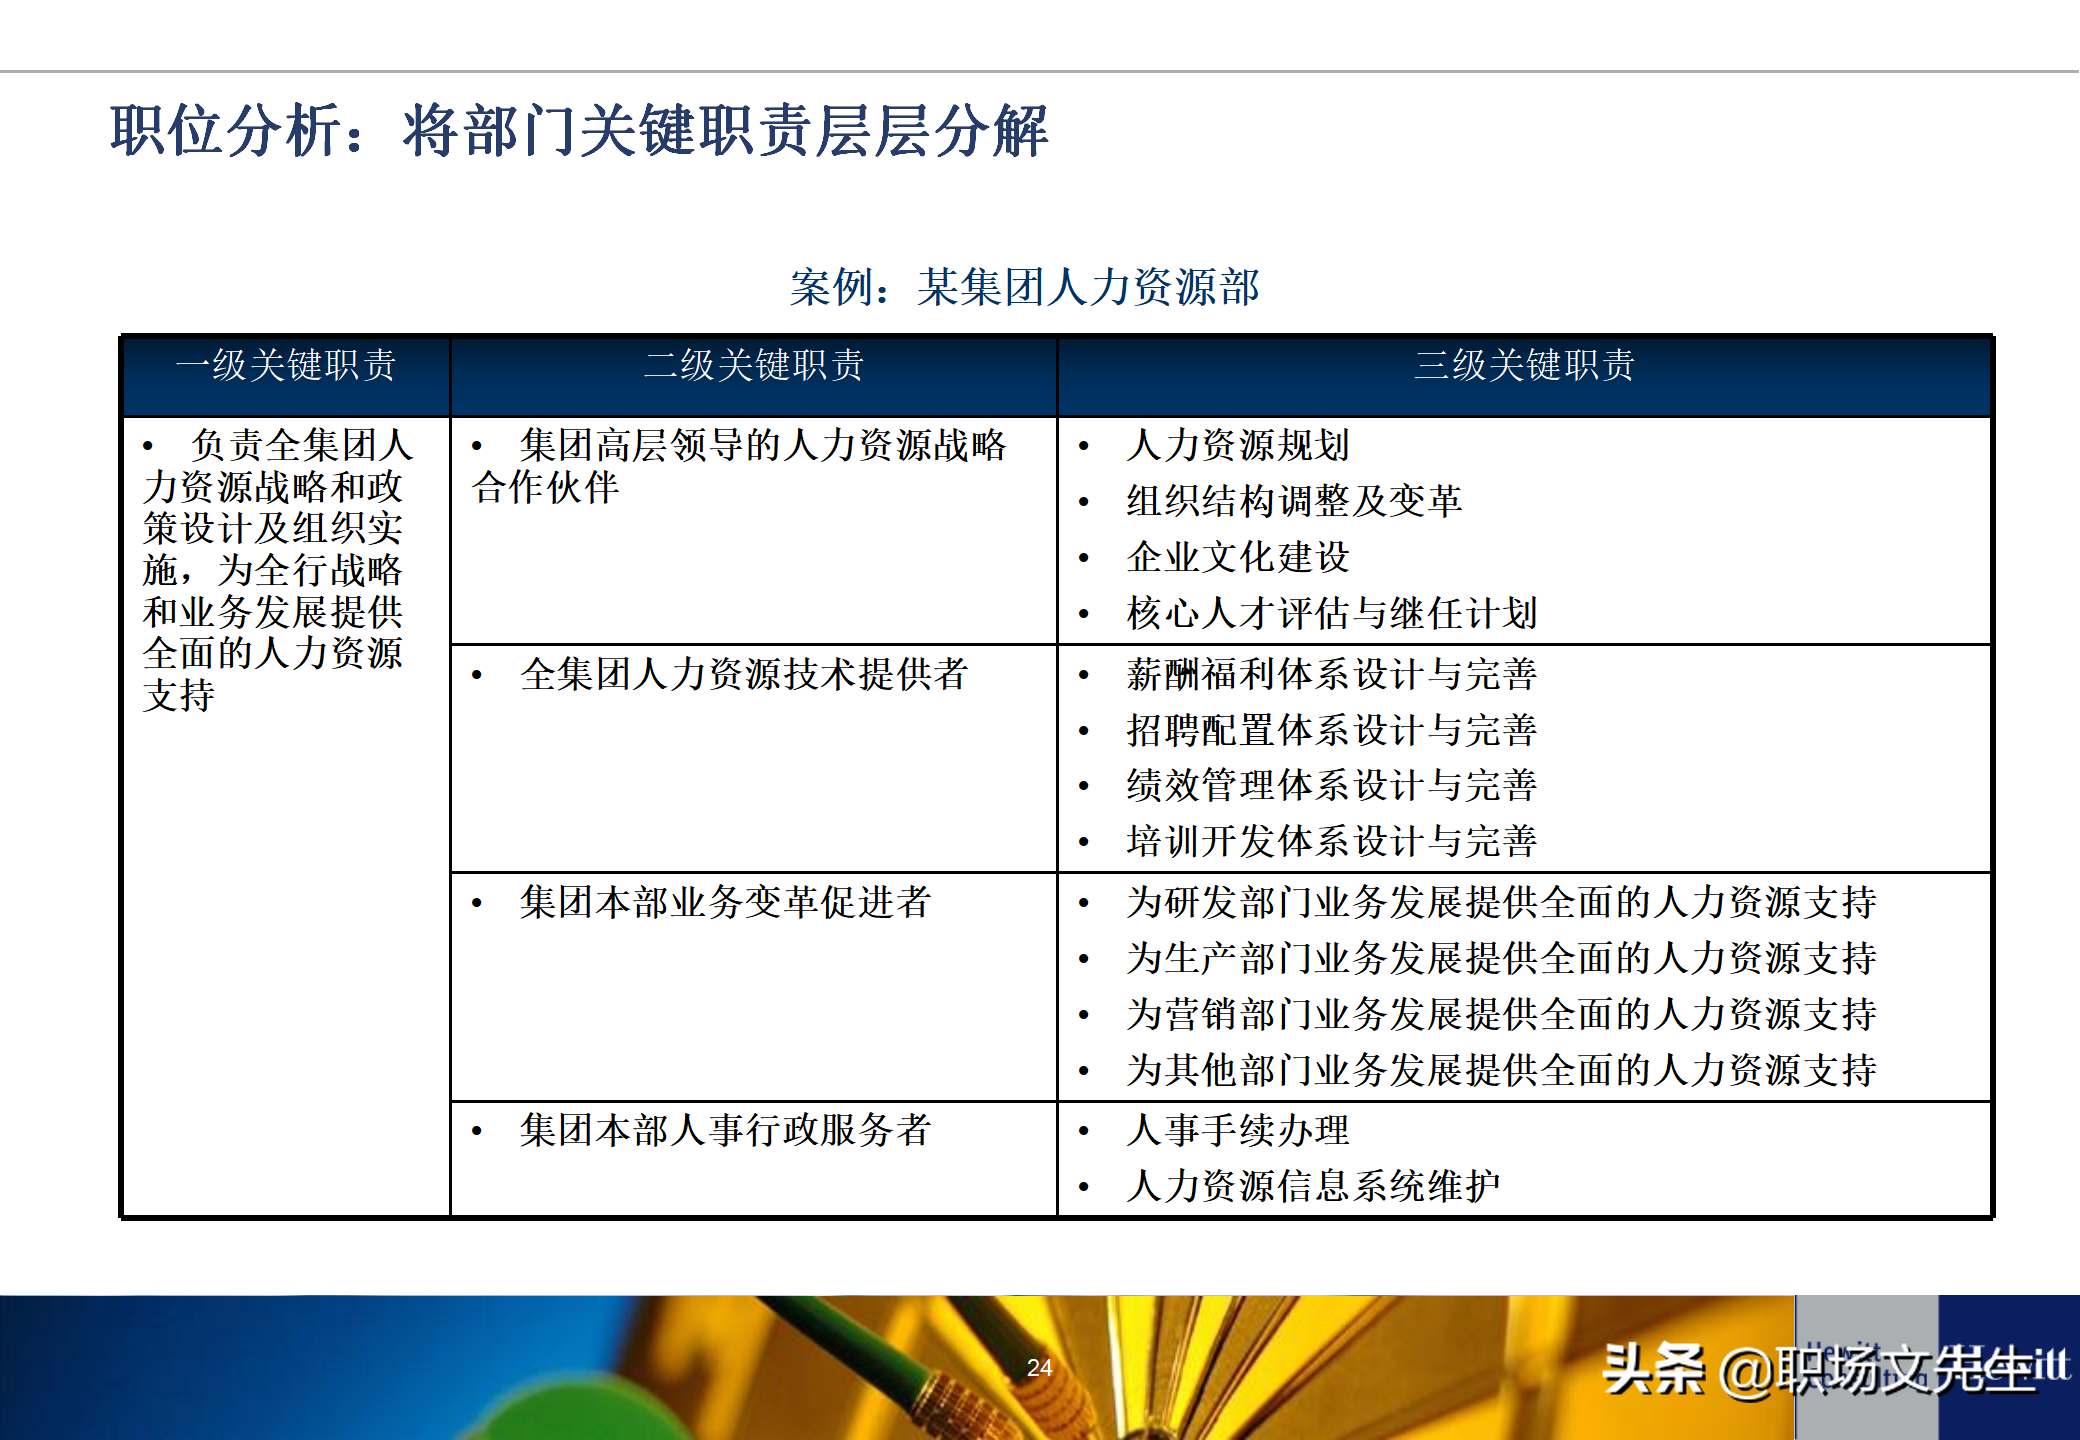This screenshot has width=2080, height=1440.
Task: Click the cell 全集团人力资源技术提供者
Action: point(754,759)
